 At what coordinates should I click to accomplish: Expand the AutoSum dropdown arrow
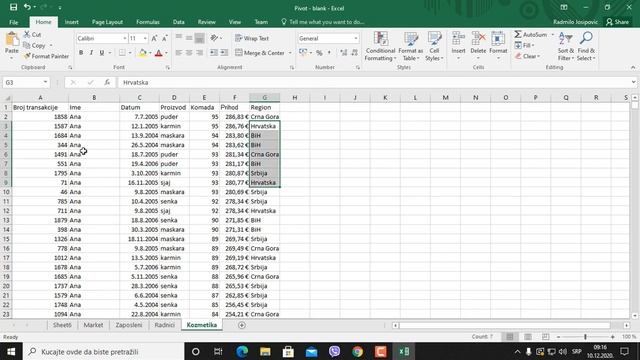pos(552,35)
